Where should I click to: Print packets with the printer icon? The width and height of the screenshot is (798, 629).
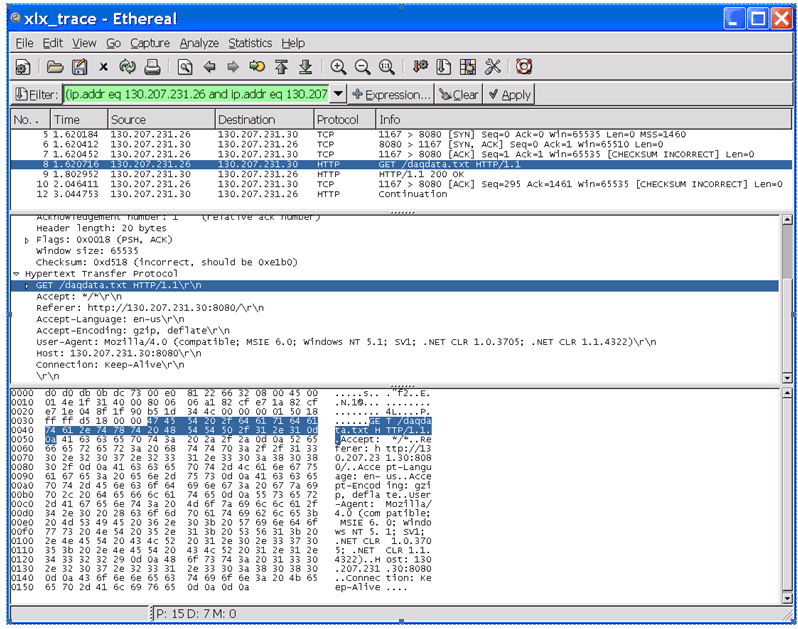tap(152, 67)
